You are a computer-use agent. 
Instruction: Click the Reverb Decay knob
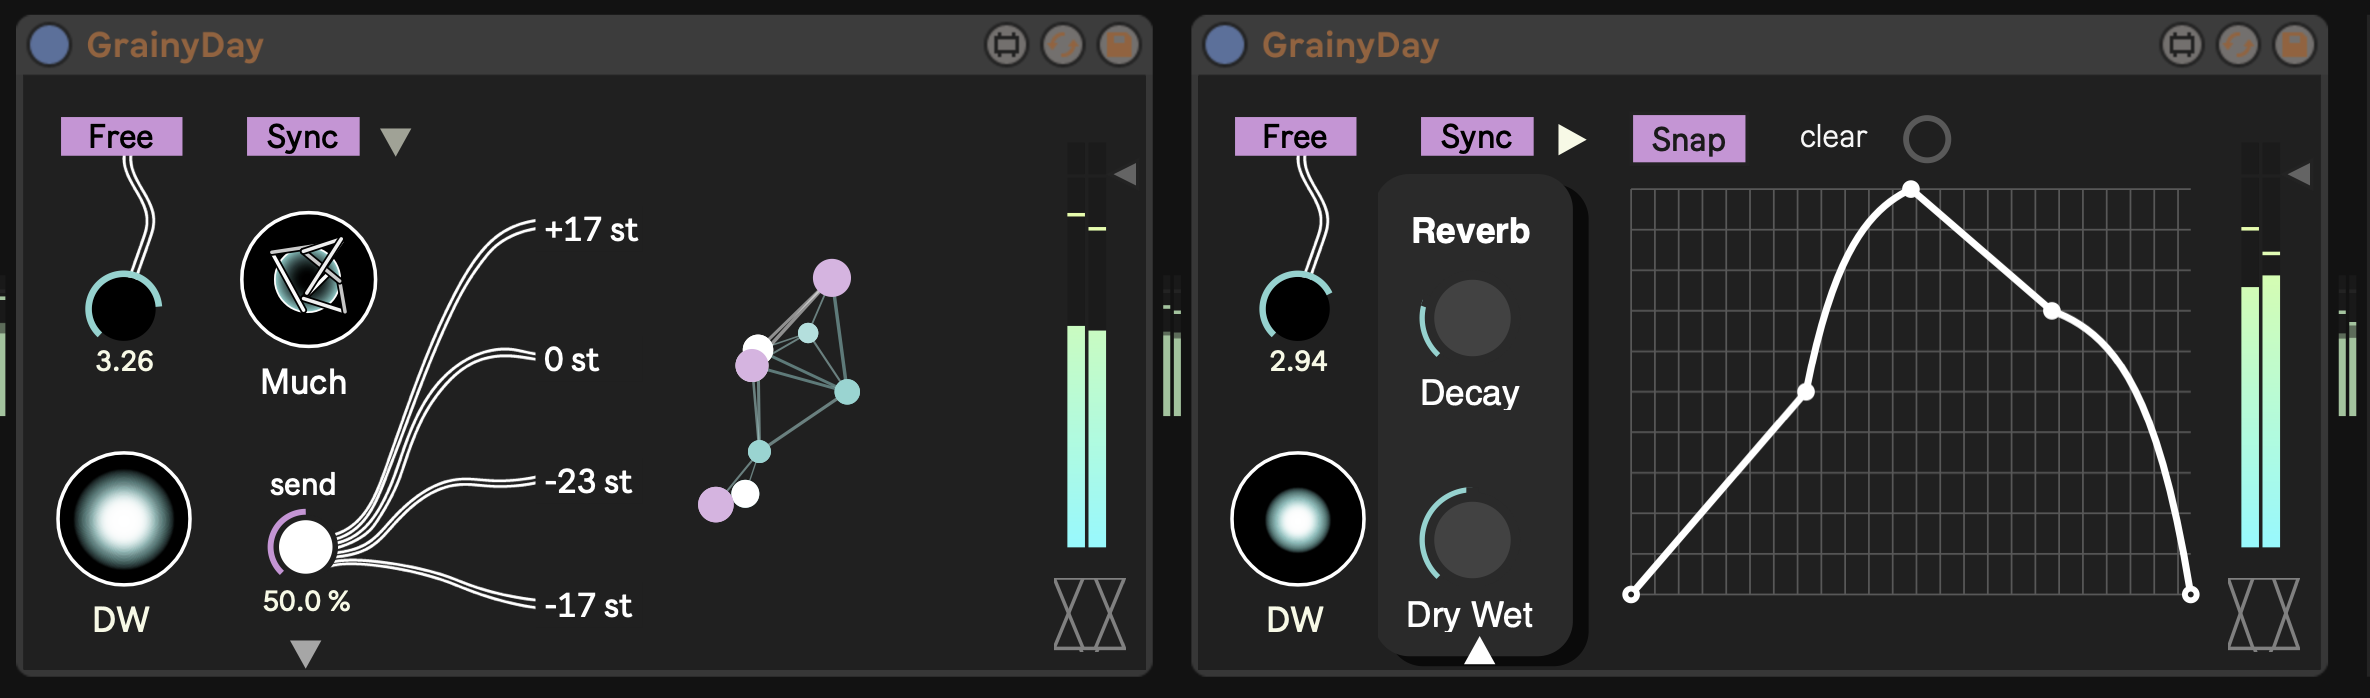point(1471,318)
